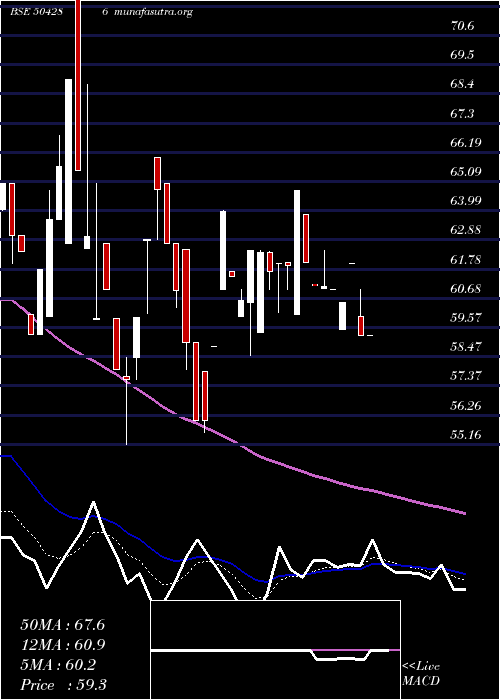Click the 57.37 price axis label
The height and width of the screenshot is (700, 500).
click(466, 376)
